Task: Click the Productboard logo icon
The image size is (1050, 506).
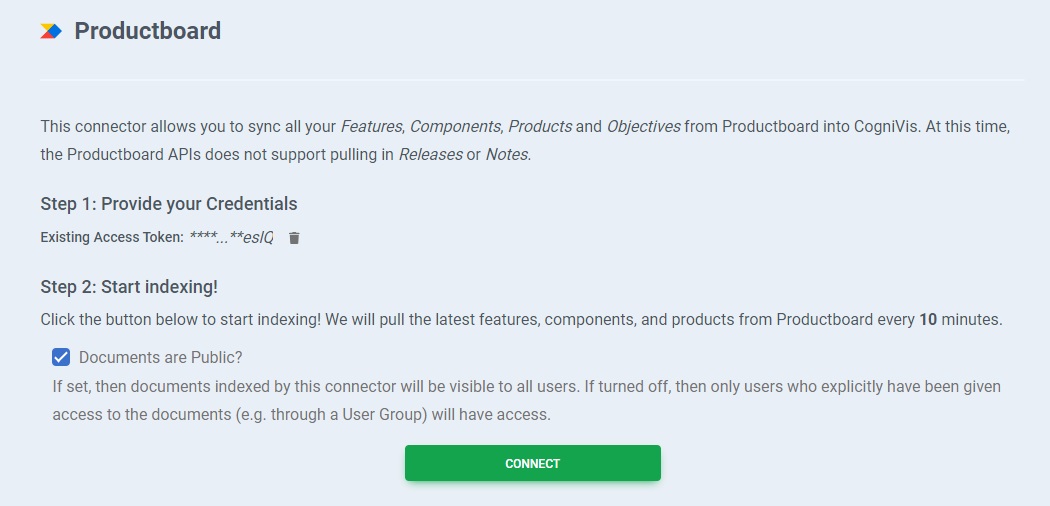Action: (x=51, y=31)
